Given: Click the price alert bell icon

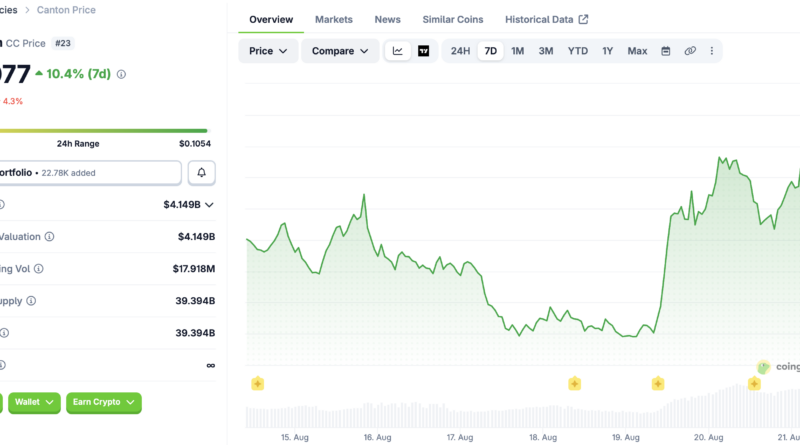Looking at the screenshot, I should coord(202,172).
